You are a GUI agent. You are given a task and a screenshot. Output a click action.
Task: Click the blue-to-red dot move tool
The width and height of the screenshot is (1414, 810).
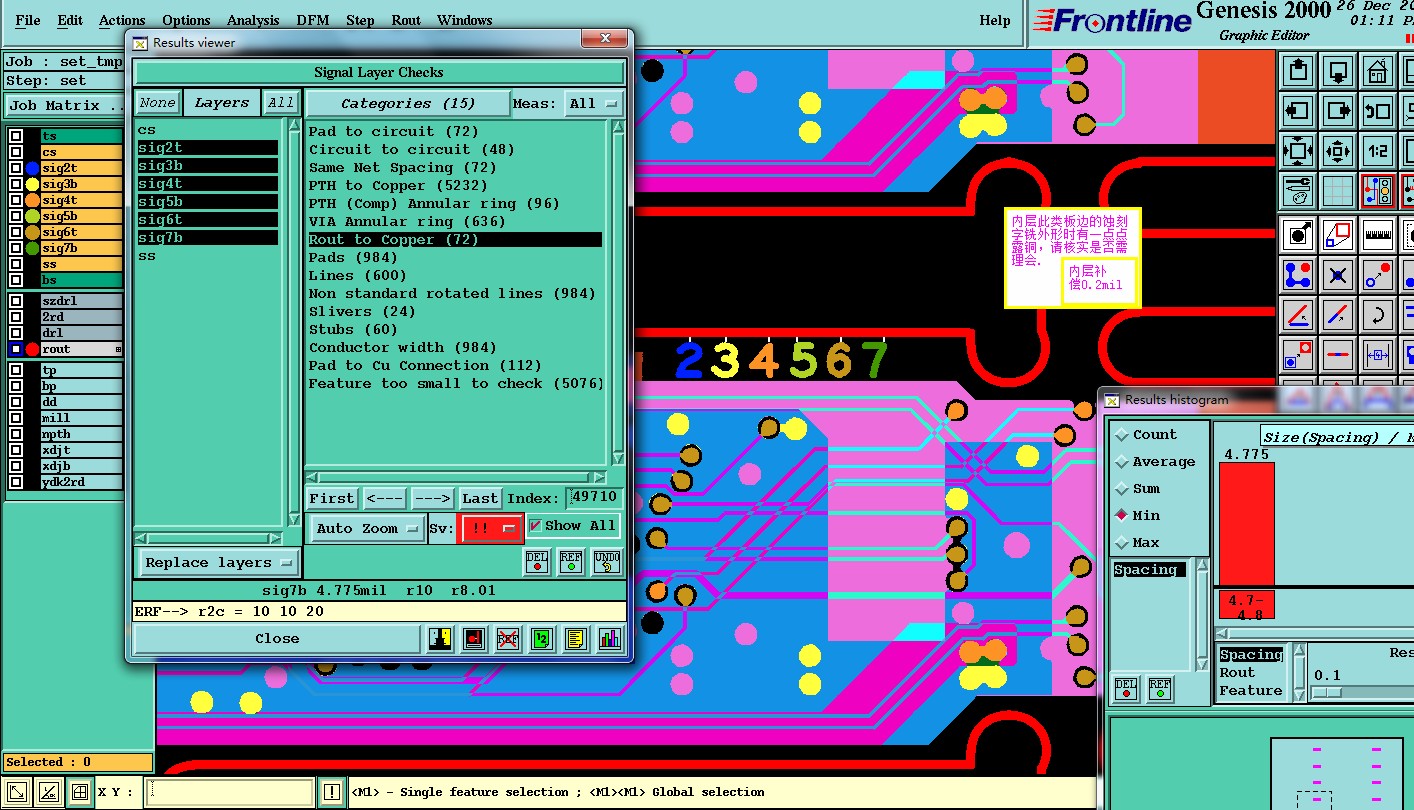(x=1378, y=275)
